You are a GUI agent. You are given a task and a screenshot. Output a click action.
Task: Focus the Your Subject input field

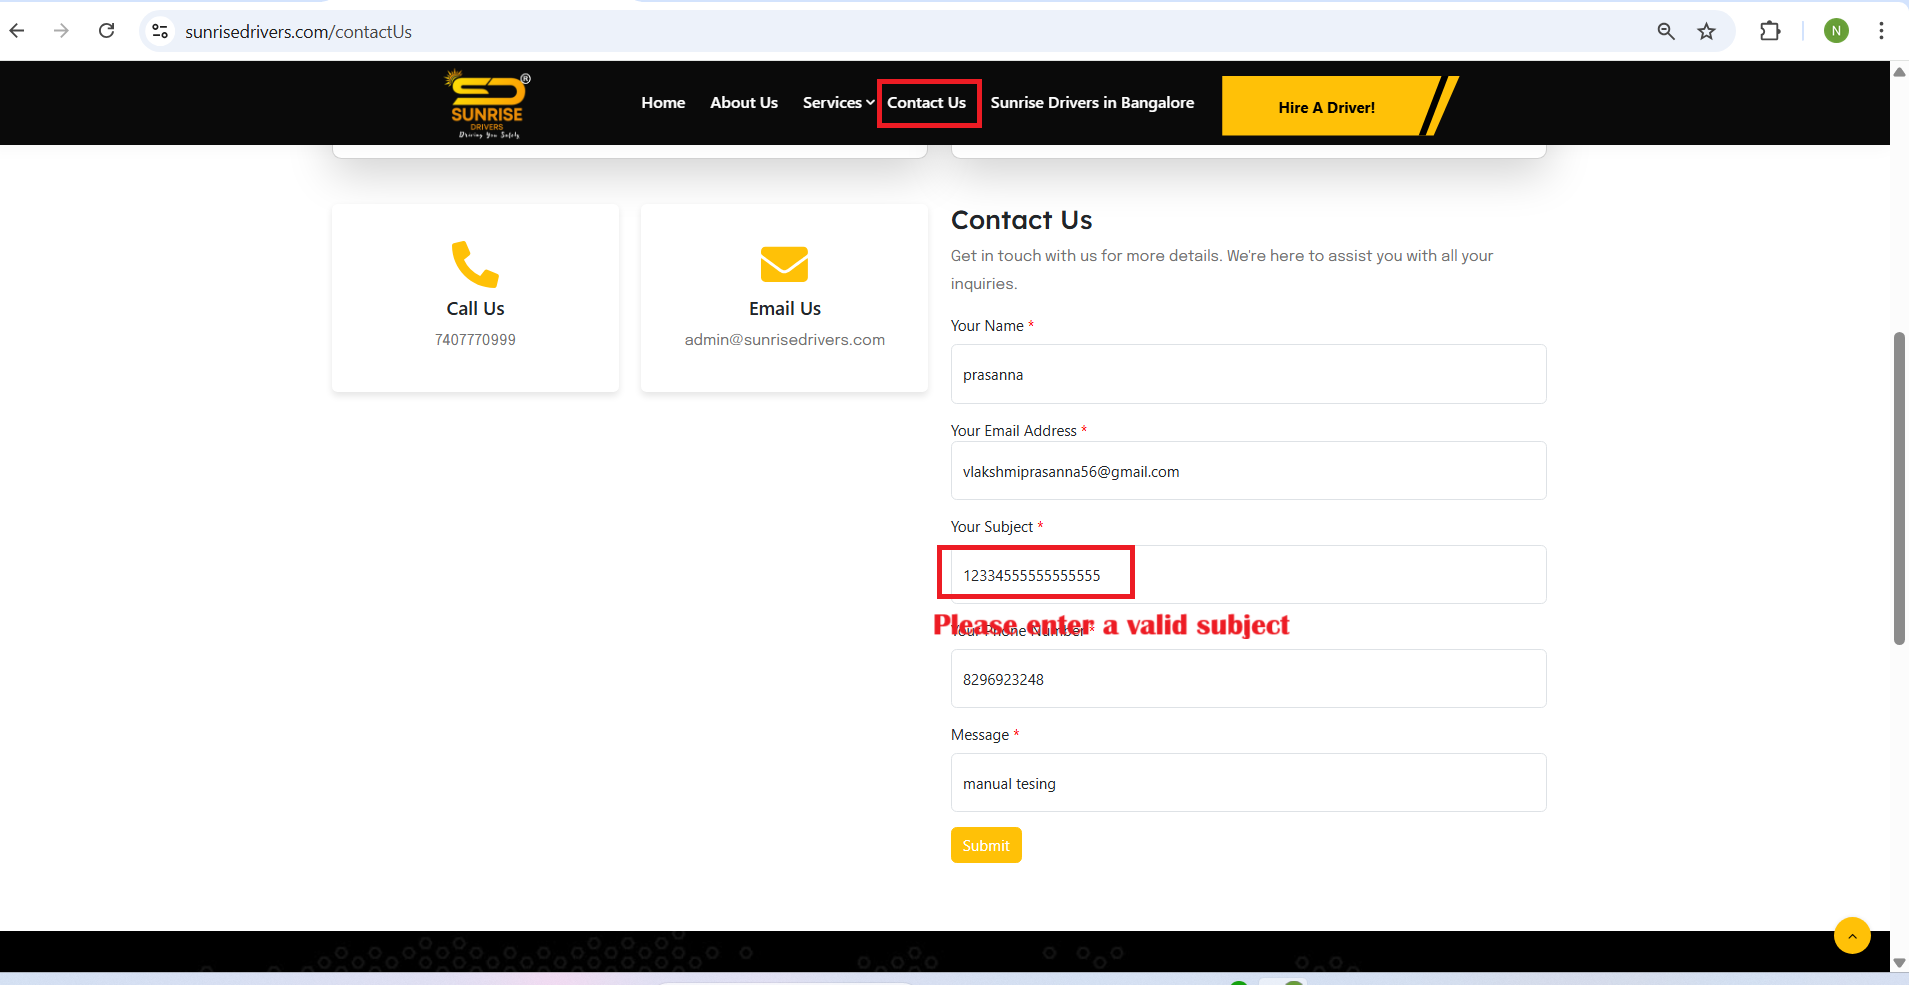(x=1247, y=575)
